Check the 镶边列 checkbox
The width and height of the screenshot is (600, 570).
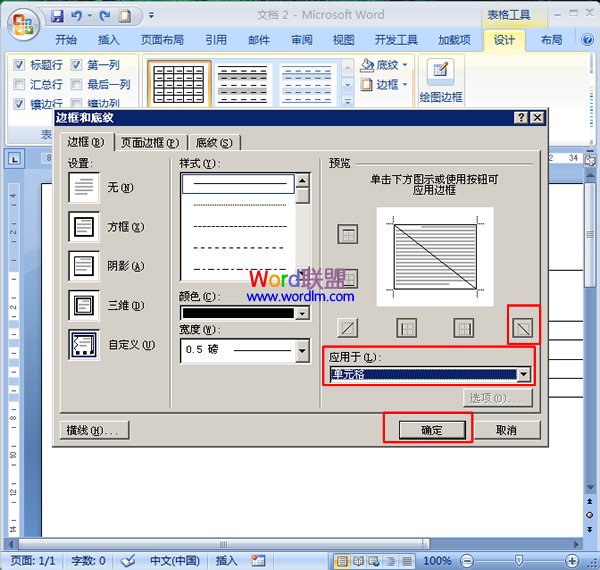(x=77, y=104)
